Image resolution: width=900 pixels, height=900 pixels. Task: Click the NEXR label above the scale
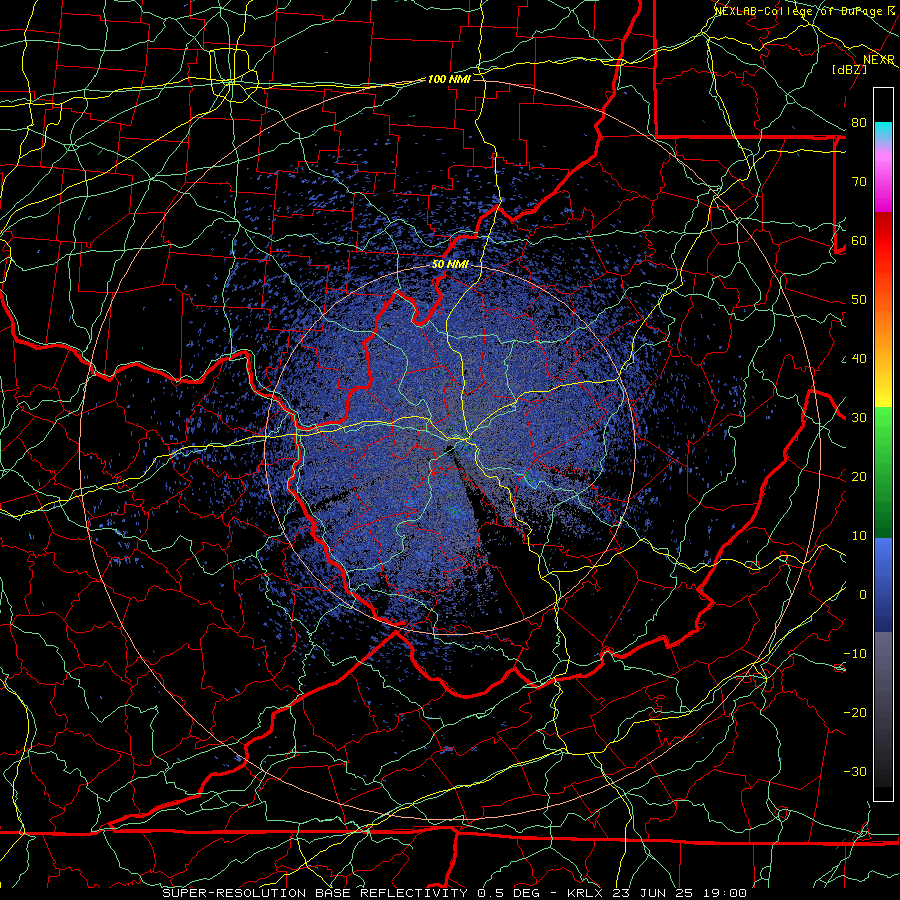pos(878,60)
